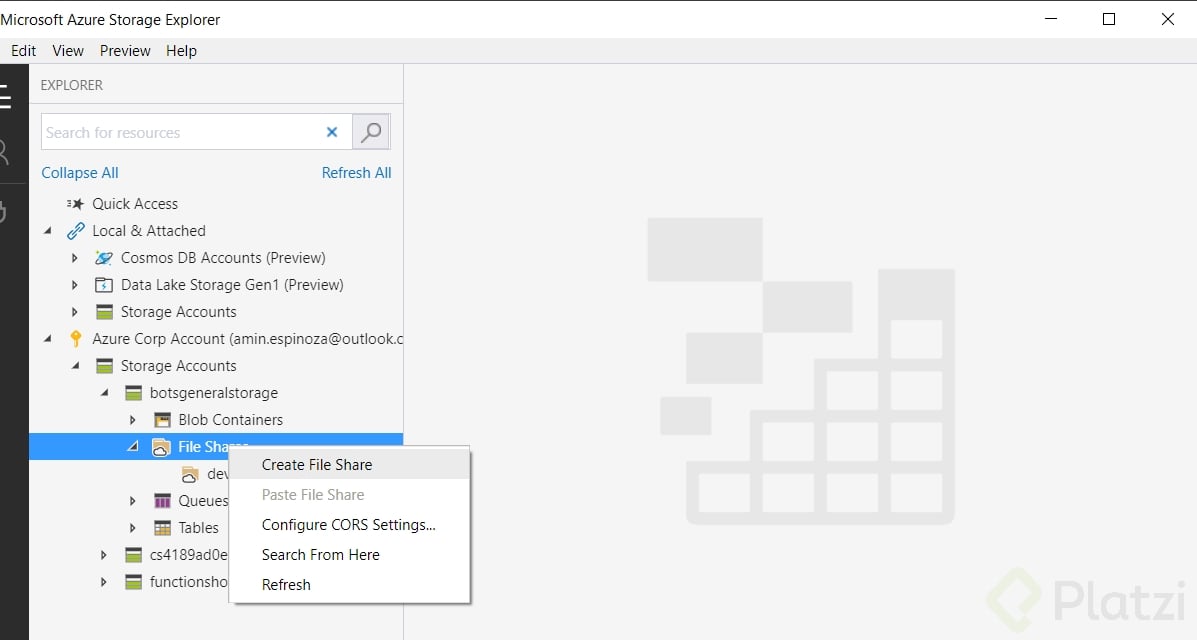Choose Create File Share from context menu

pos(350,464)
